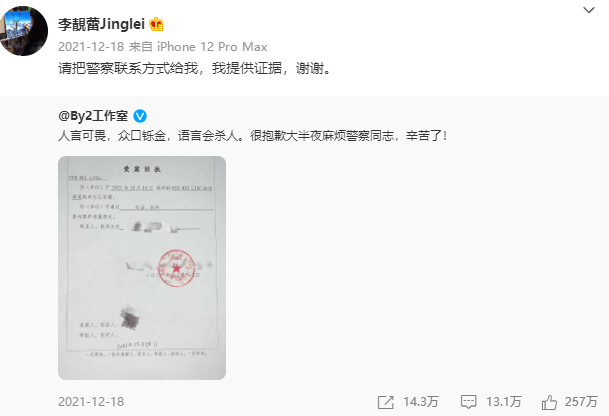609x416 pixels.
Task: Click the repost share icon
Action: 385,402
